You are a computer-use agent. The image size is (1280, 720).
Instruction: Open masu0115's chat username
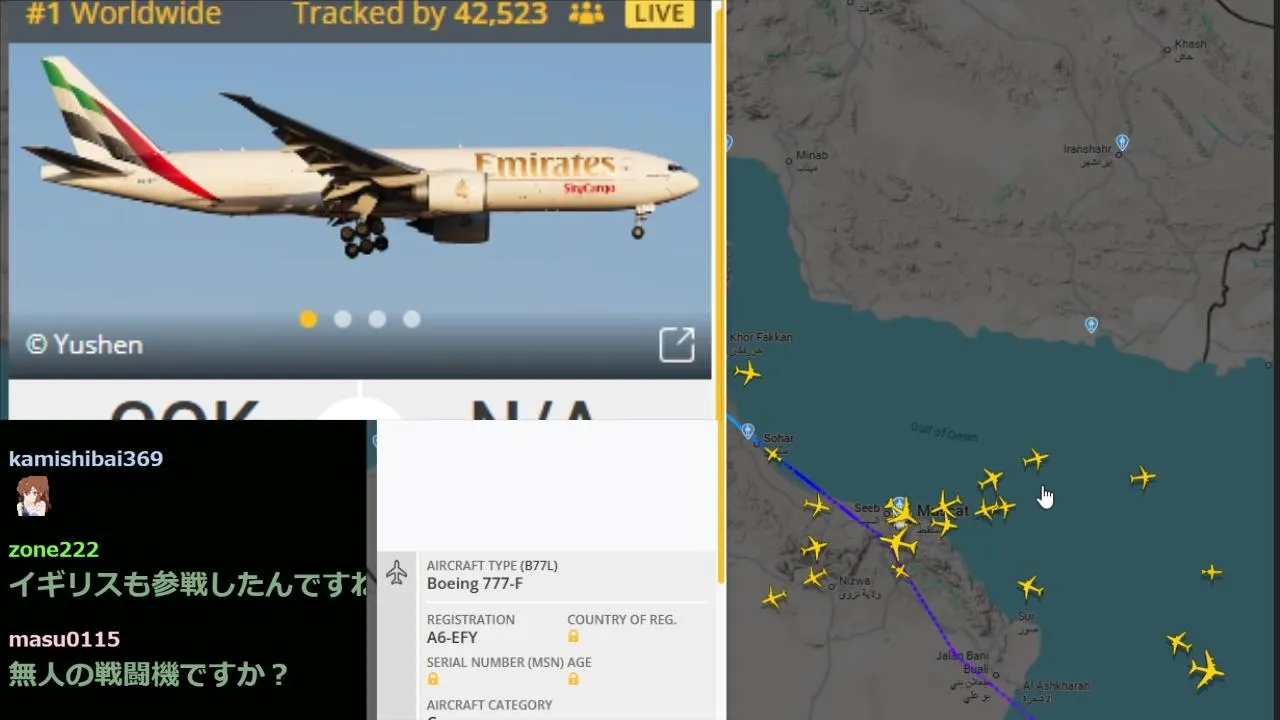pos(64,639)
